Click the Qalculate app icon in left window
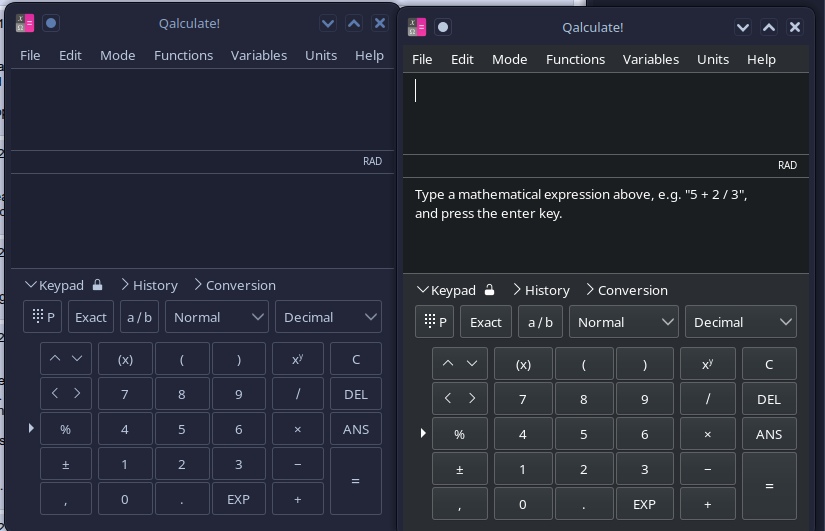The image size is (825, 531). 25,23
